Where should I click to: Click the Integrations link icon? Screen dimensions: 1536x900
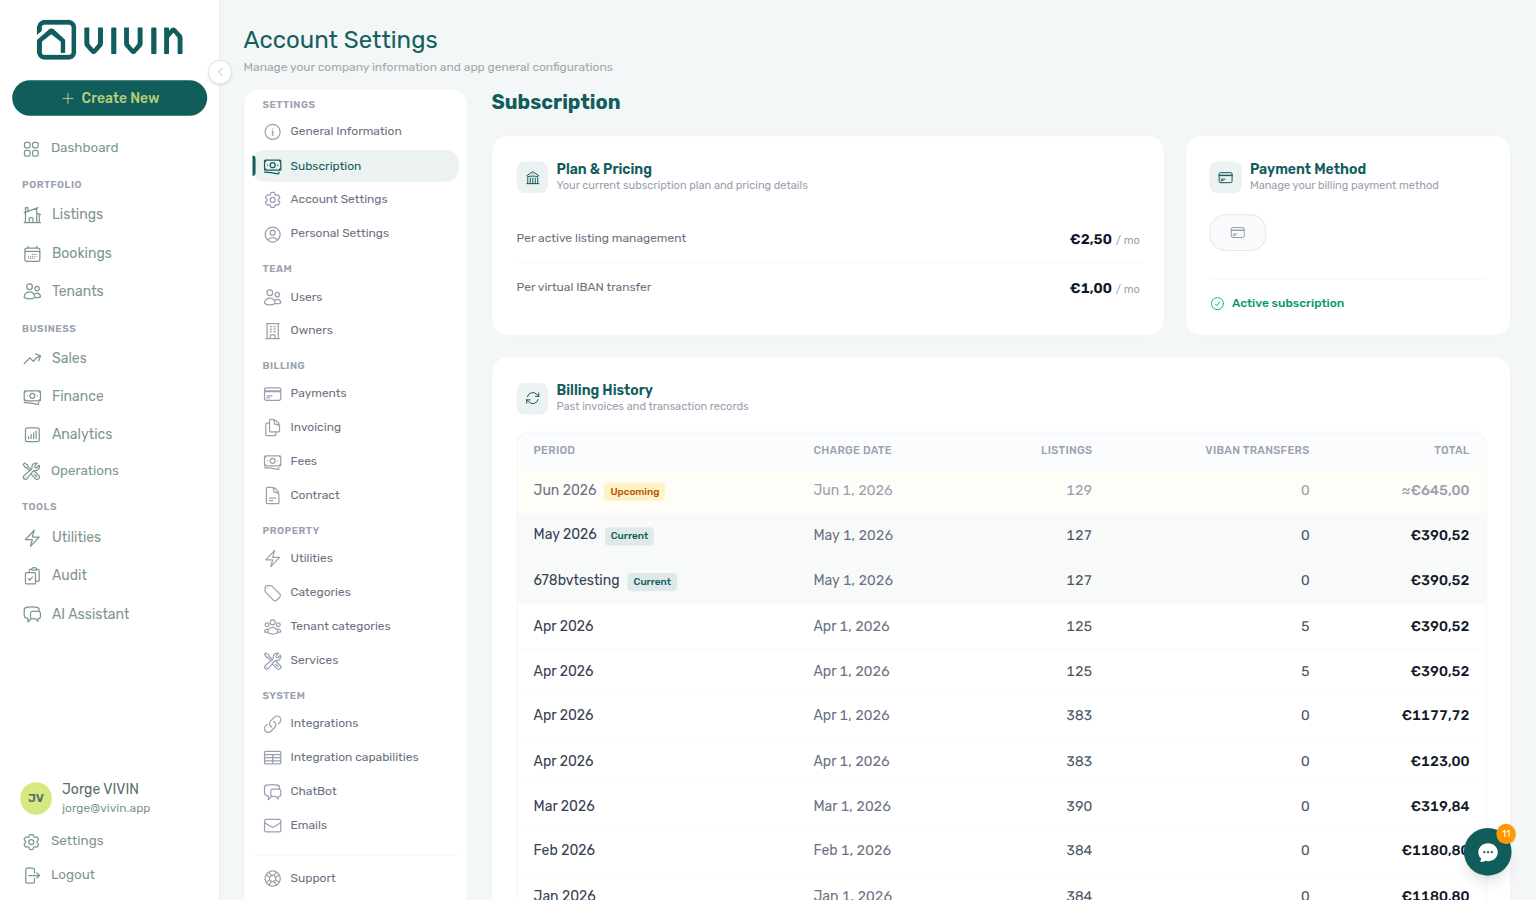pos(272,724)
